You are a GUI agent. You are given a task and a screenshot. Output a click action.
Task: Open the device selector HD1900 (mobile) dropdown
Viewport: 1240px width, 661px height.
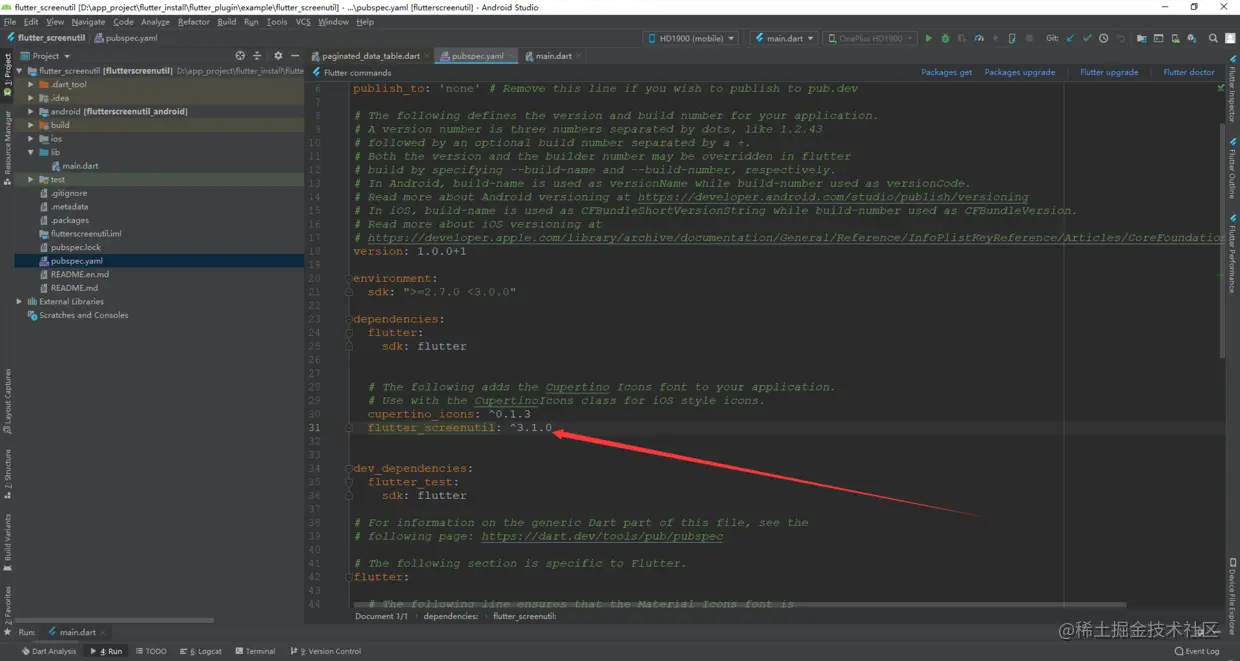(x=692, y=38)
